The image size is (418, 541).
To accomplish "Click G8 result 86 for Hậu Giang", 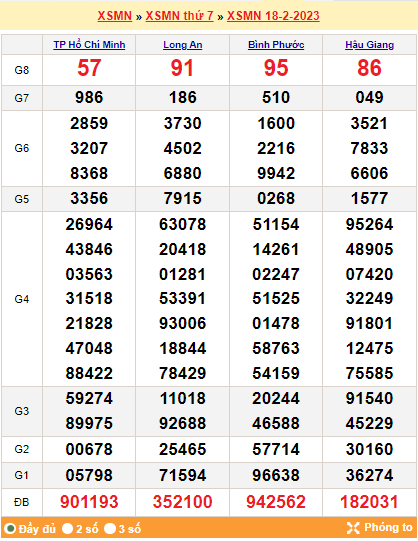I will [369, 68].
